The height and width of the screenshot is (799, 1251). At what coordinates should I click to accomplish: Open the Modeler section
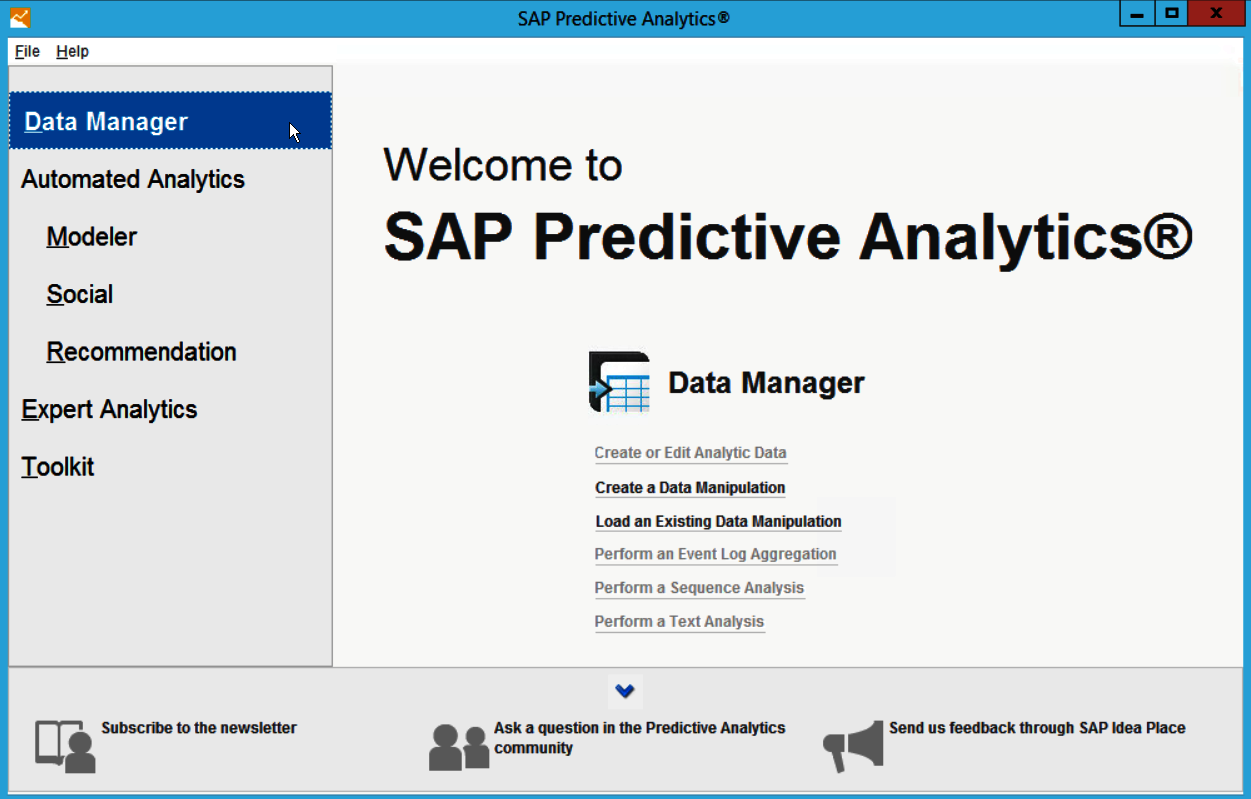[x=91, y=237]
